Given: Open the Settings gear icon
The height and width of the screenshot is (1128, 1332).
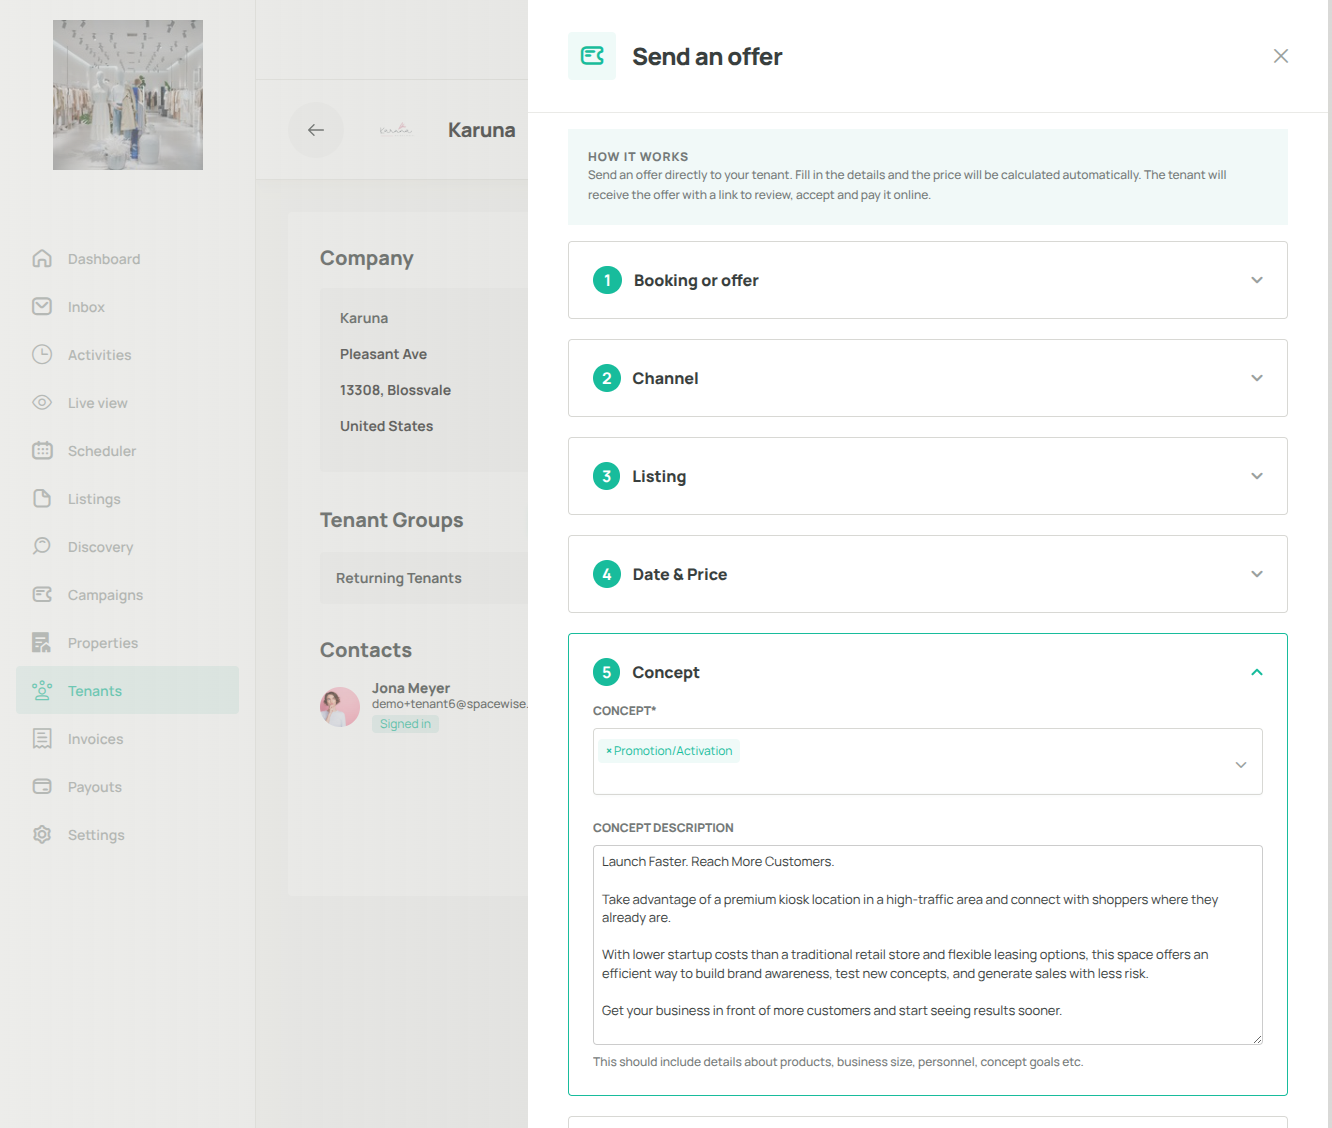Looking at the screenshot, I should click(x=42, y=835).
